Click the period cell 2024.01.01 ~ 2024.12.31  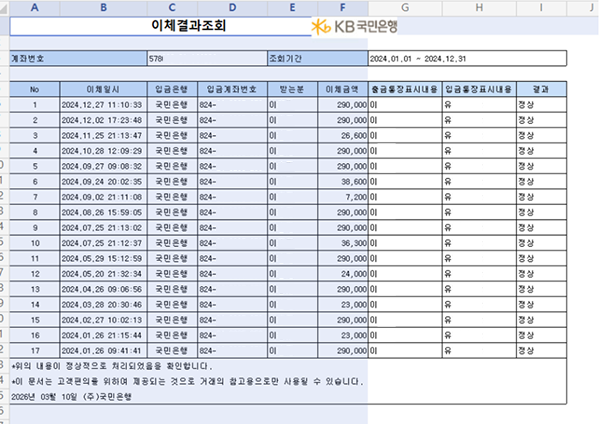click(467, 59)
